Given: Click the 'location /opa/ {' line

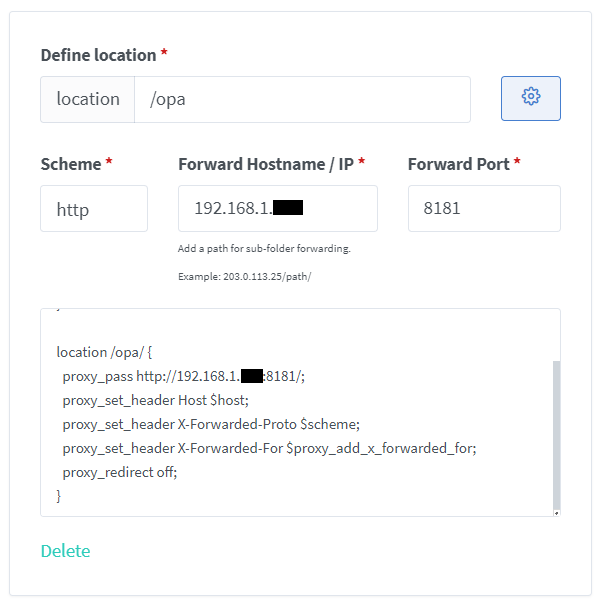Looking at the screenshot, I should tap(104, 352).
